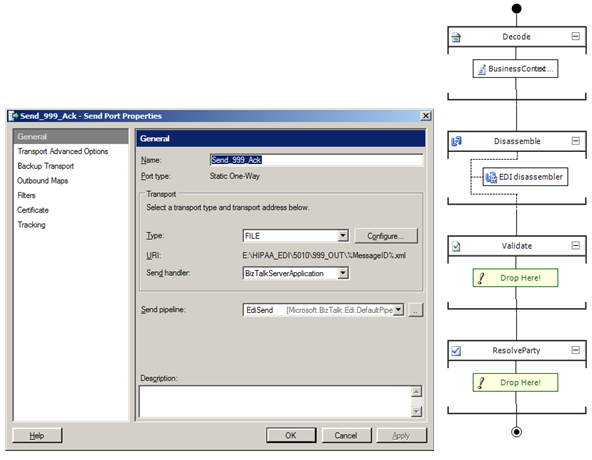592x460 pixels.
Task: Open the Send pipeline dropdown
Action: (398, 310)
